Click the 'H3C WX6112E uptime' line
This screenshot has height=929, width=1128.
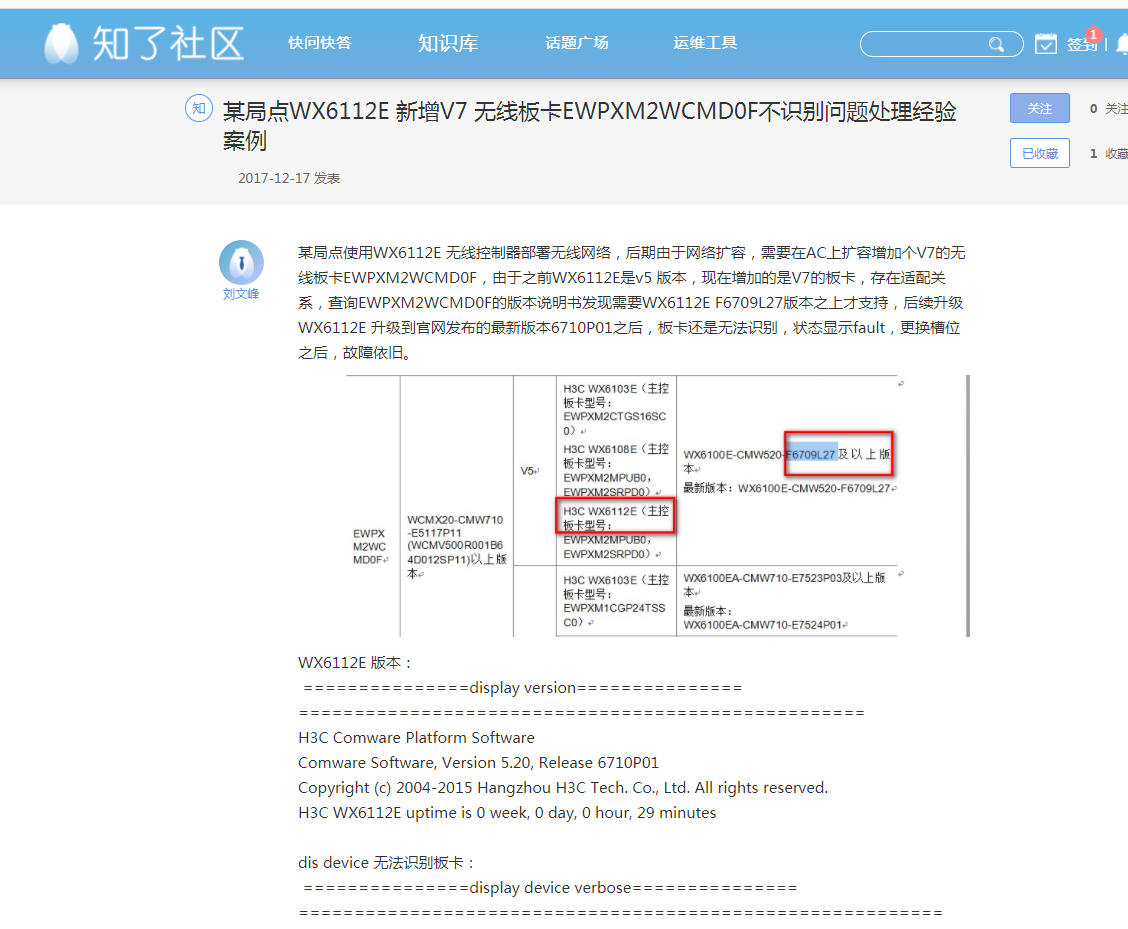pyautogui.click(x=507, y=813)
